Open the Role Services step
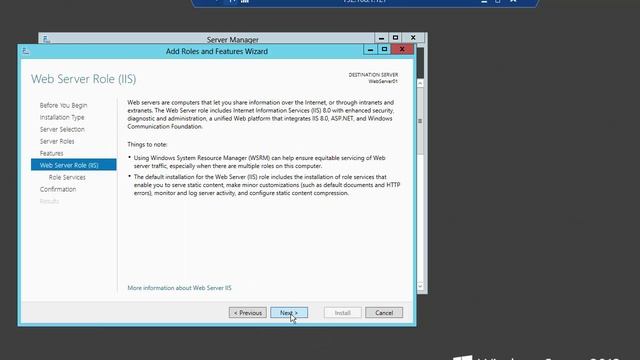Viewport: 640px width, 360px height. pyautogui.click(x=67, y=177)
